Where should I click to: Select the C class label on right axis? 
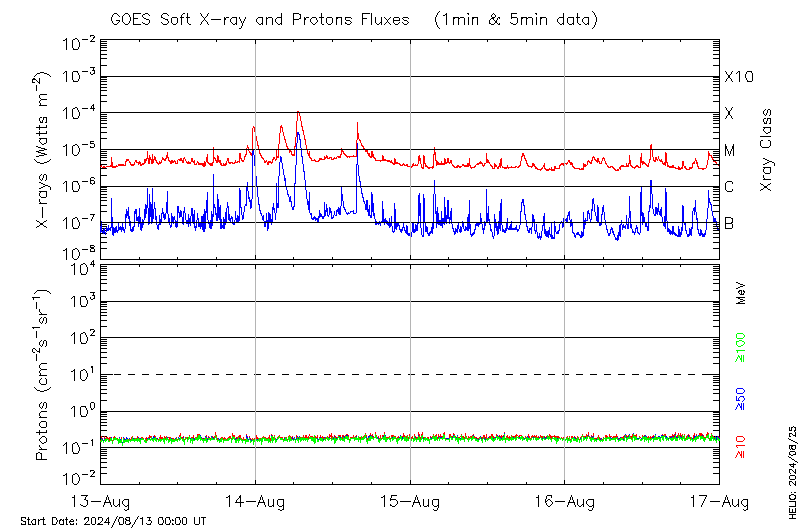730,187
